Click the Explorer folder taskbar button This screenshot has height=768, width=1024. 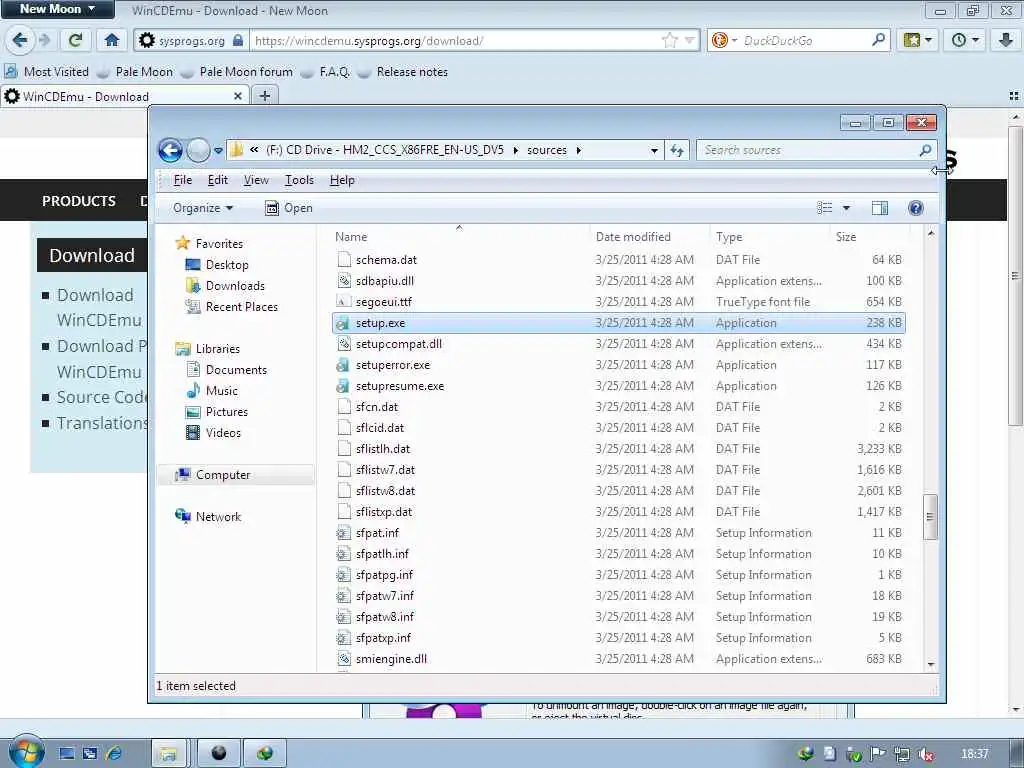168,754
